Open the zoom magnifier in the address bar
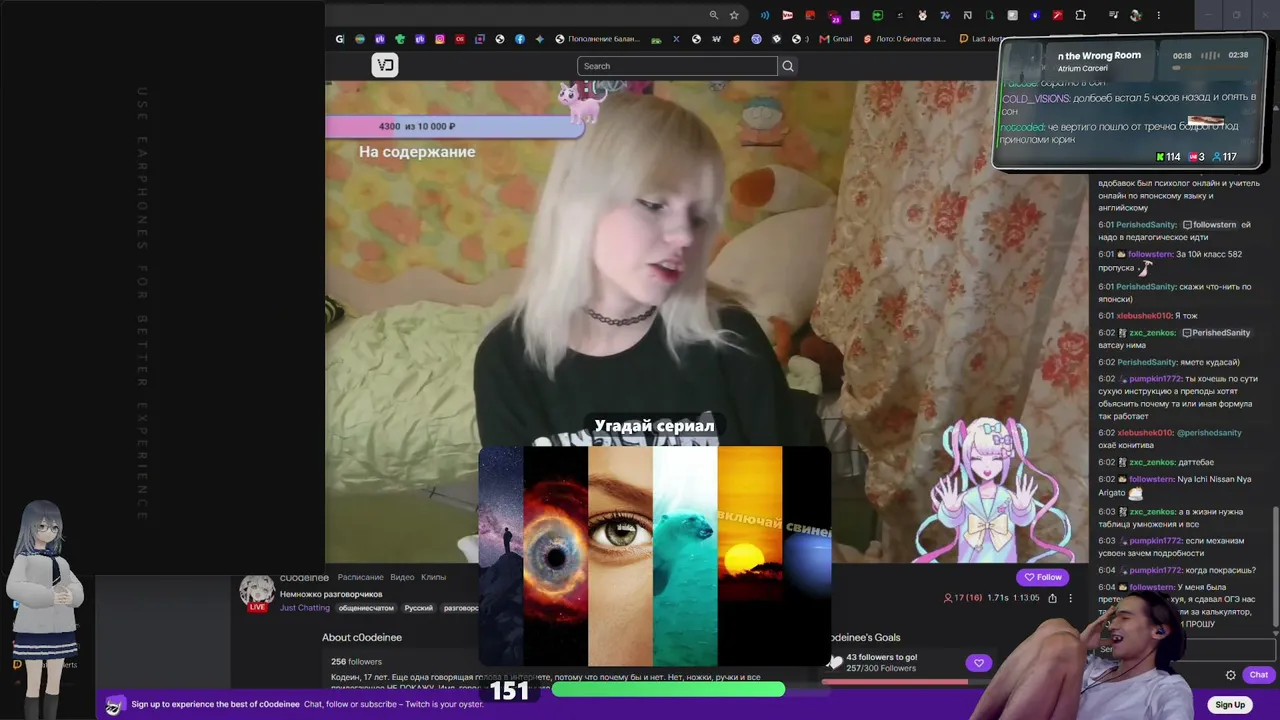1280x720 pixels. (713, 15)
